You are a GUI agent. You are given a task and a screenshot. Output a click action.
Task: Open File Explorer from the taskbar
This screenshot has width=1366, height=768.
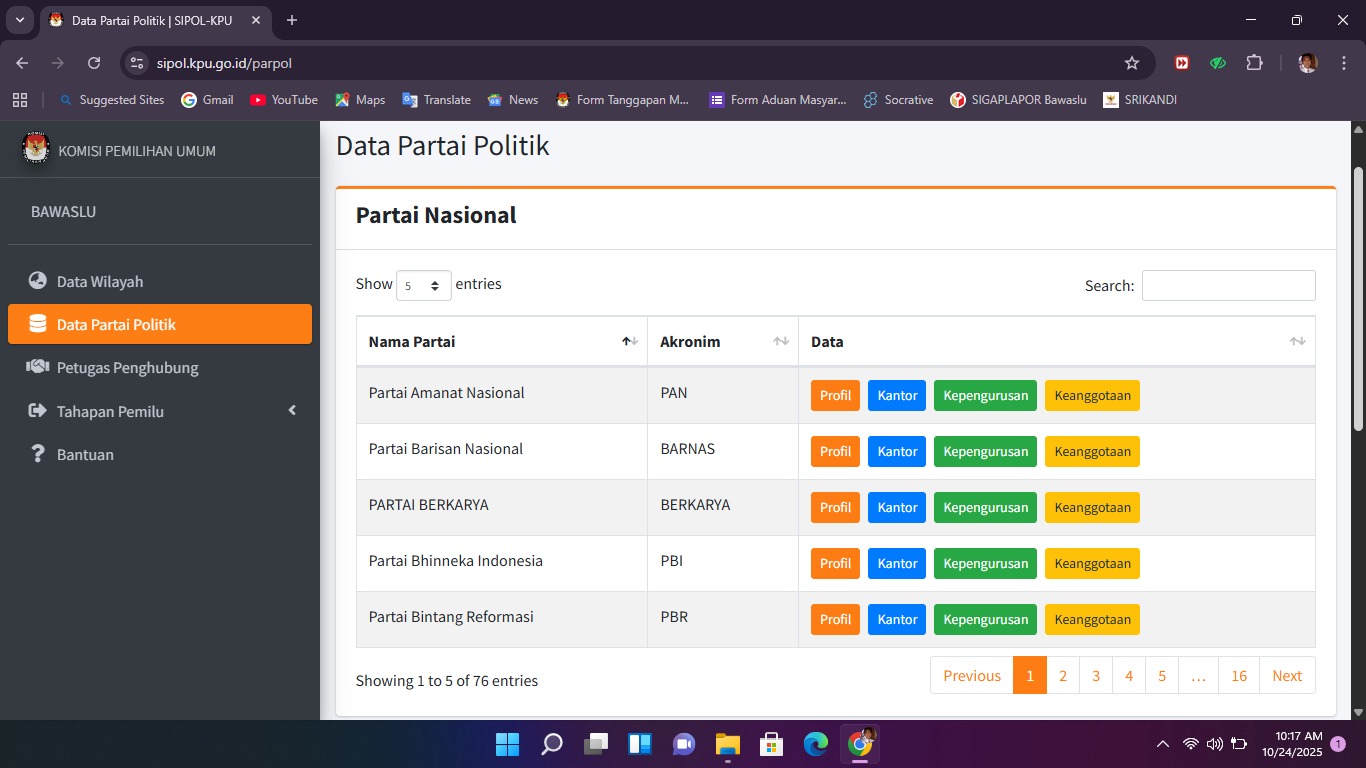727,744
